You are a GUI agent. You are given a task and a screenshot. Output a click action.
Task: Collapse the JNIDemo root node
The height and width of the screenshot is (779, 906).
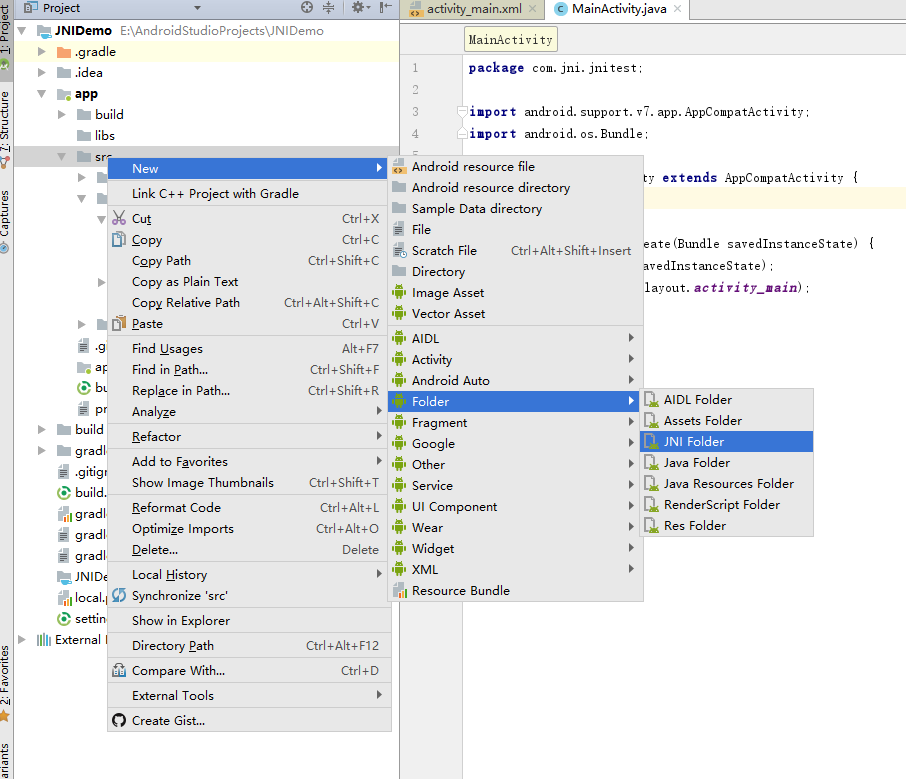(x=22, y=31)
